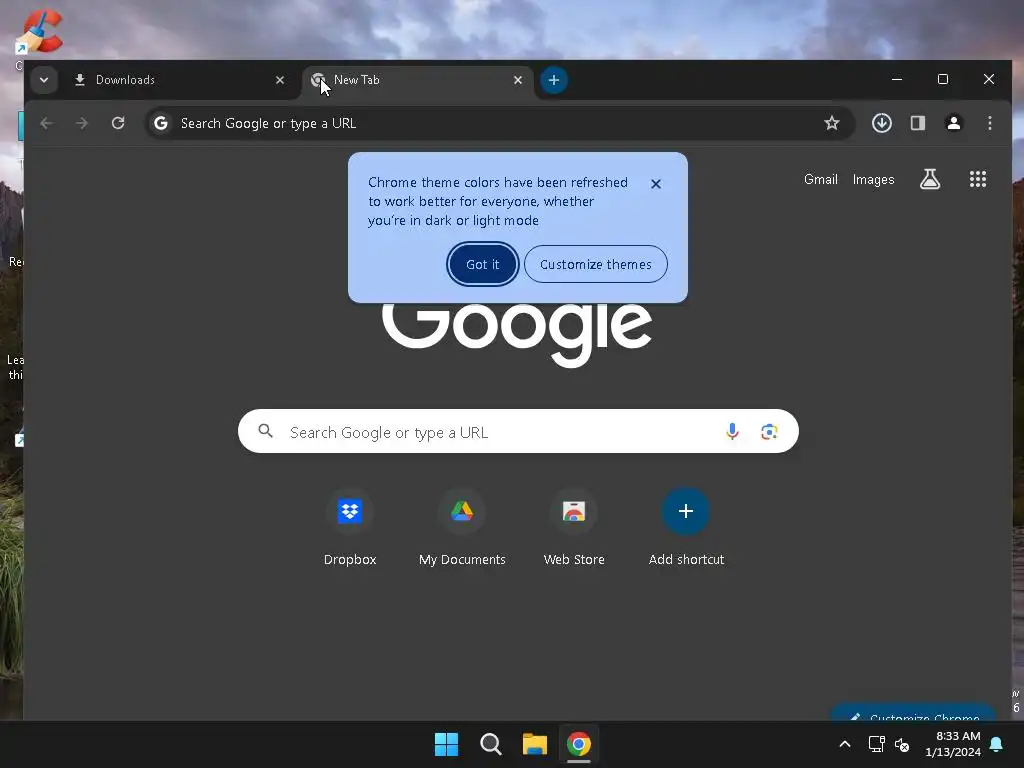Open the Chrome downloads toolbar icon

tap(882, 123)
